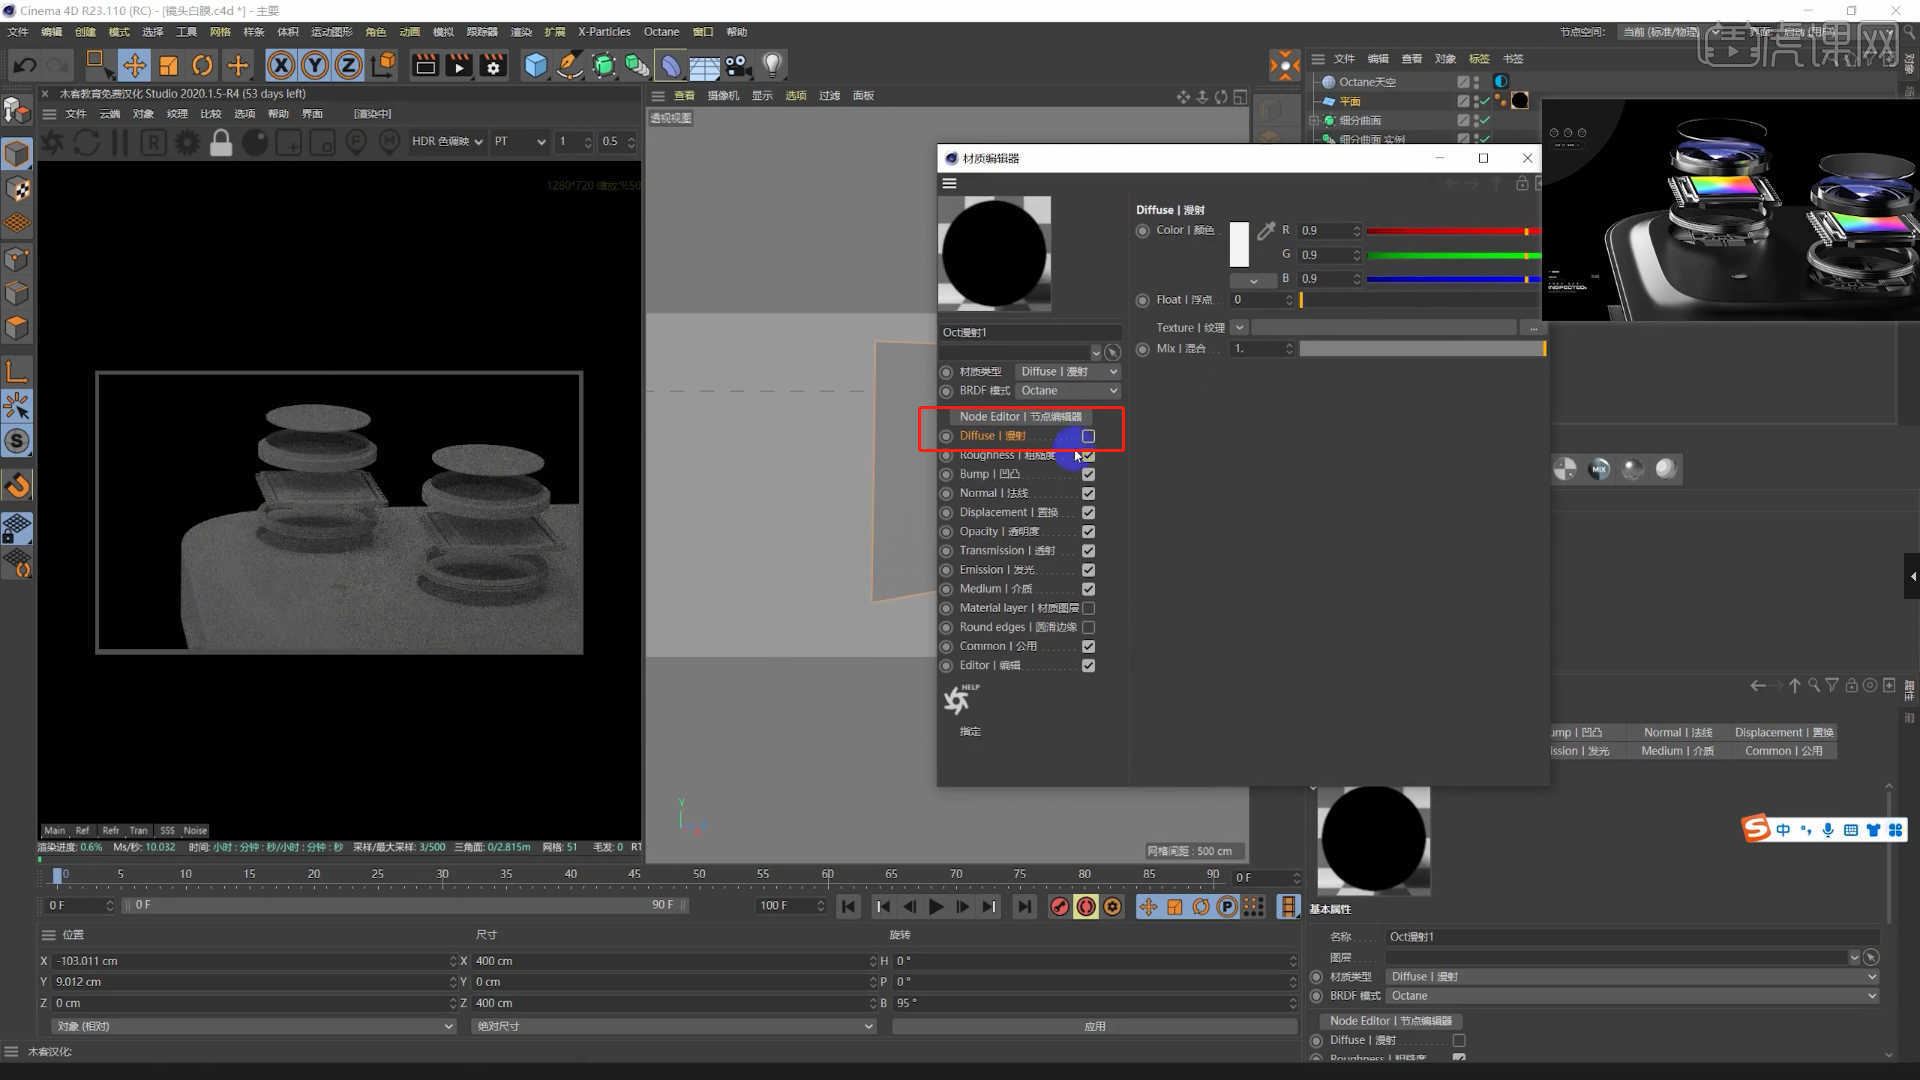Select the Scale tool

pos(169,65)
